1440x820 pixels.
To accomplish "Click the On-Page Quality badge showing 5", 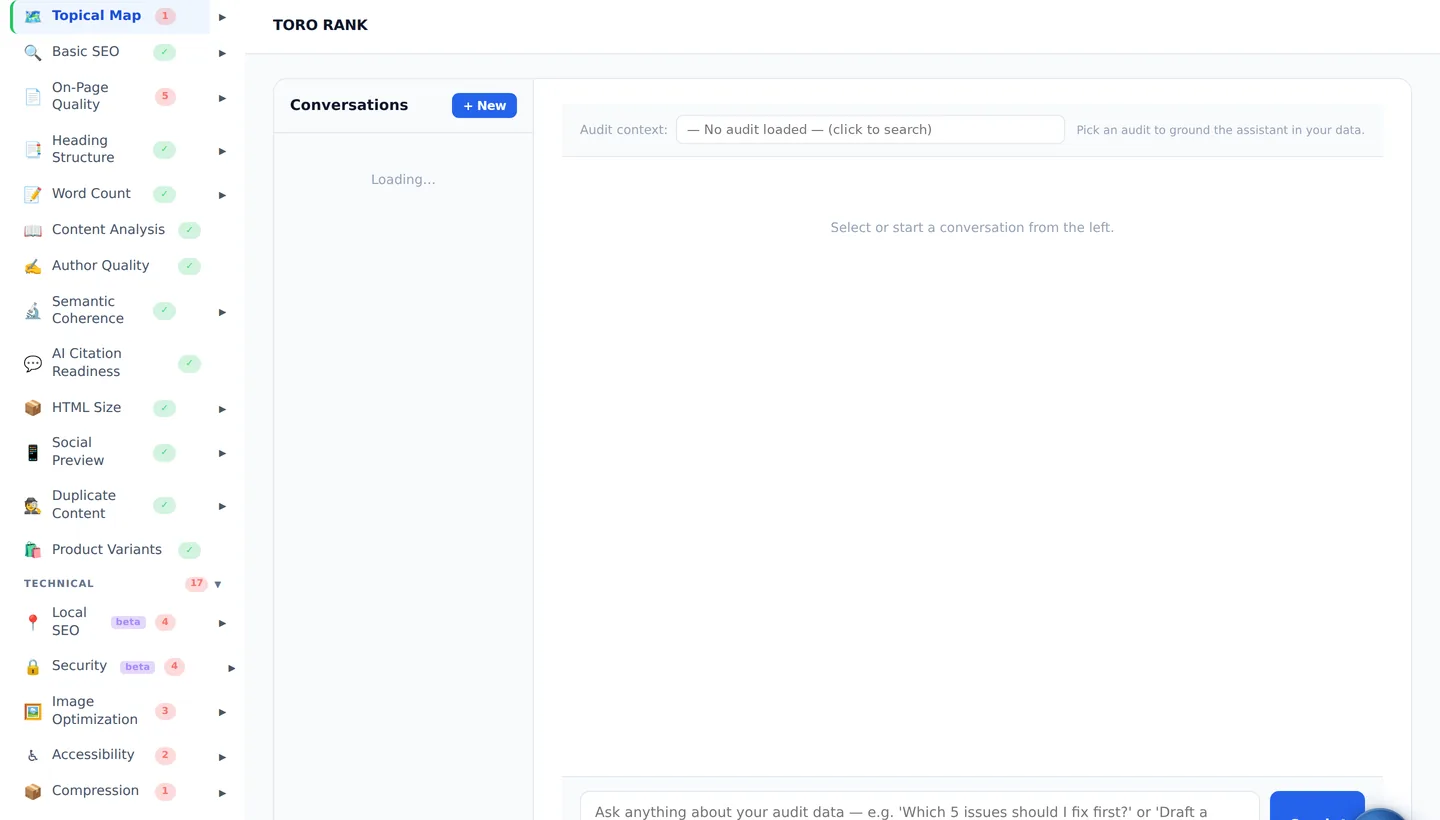I will (165, 97).
